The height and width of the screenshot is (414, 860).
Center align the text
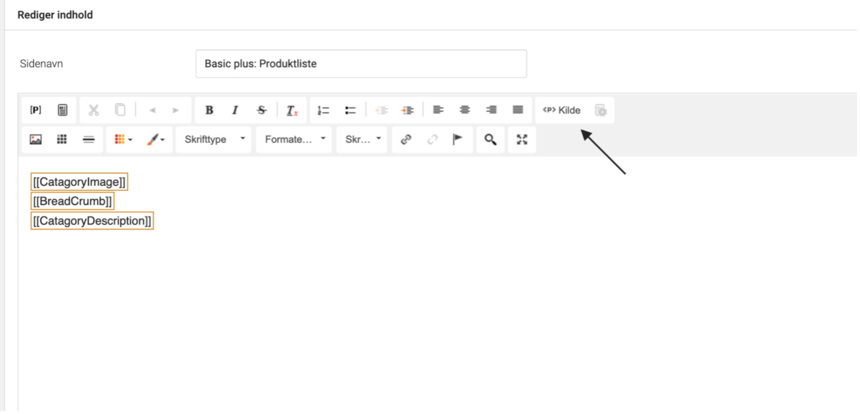coord(465,110)
